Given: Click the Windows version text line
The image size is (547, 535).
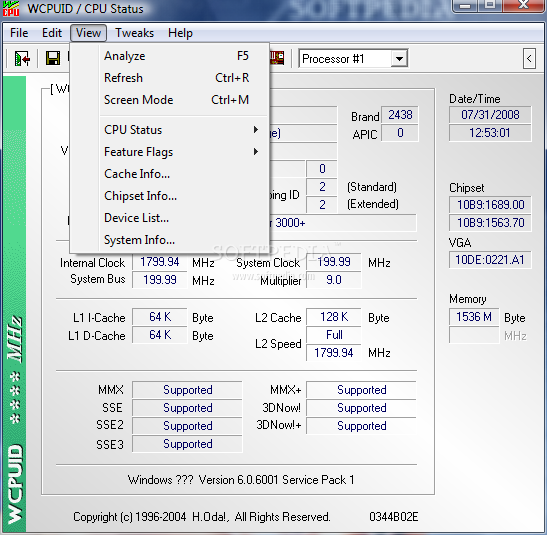Looking at the screenshot, I should click(x=241, y=480).
